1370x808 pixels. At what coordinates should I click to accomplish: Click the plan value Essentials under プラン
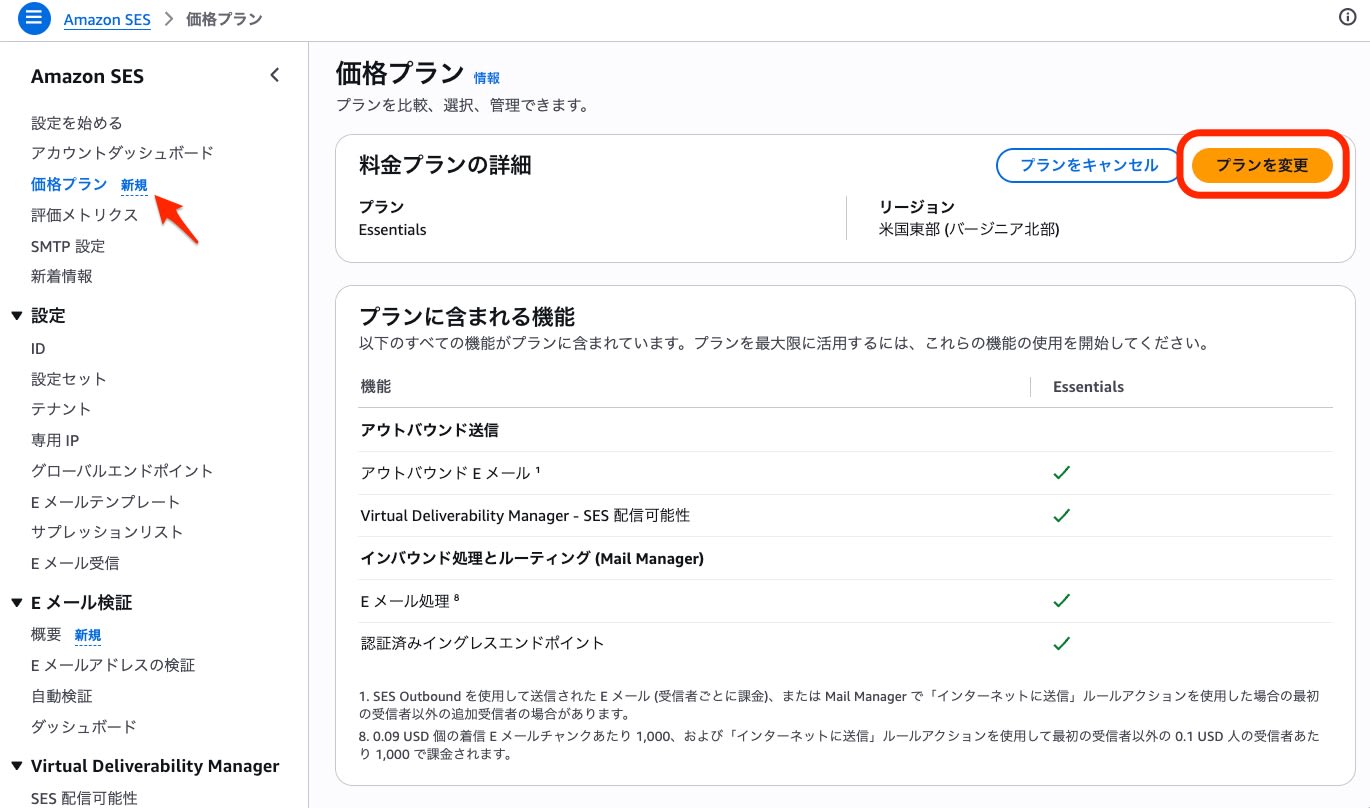pos(393,230)
